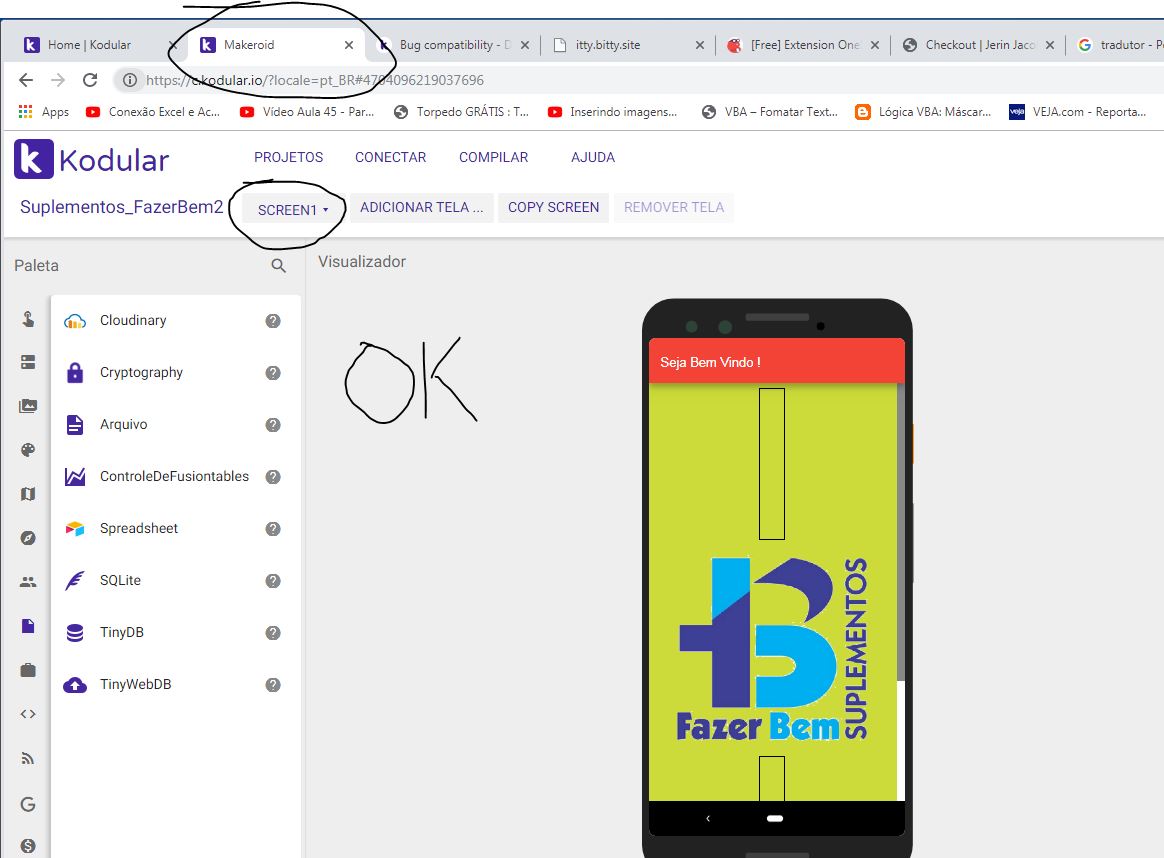The height and width of the screenshot is (858, 1164).
Task: Expand the SCREEN1 screen dropdown
Action: (292, 210)
